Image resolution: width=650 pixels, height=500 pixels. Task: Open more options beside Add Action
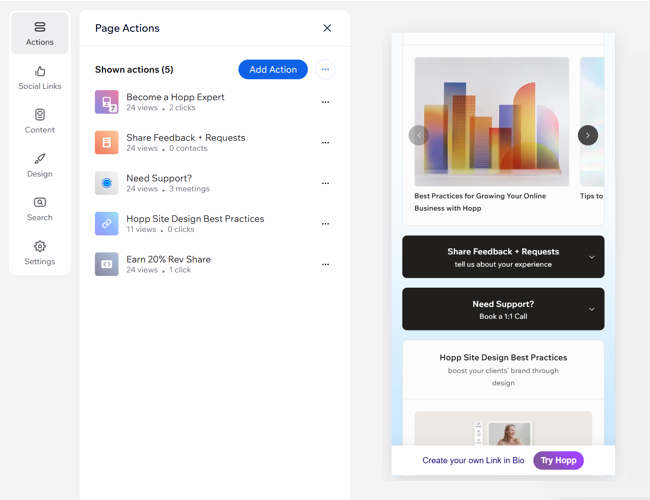(x=325, y=69)
